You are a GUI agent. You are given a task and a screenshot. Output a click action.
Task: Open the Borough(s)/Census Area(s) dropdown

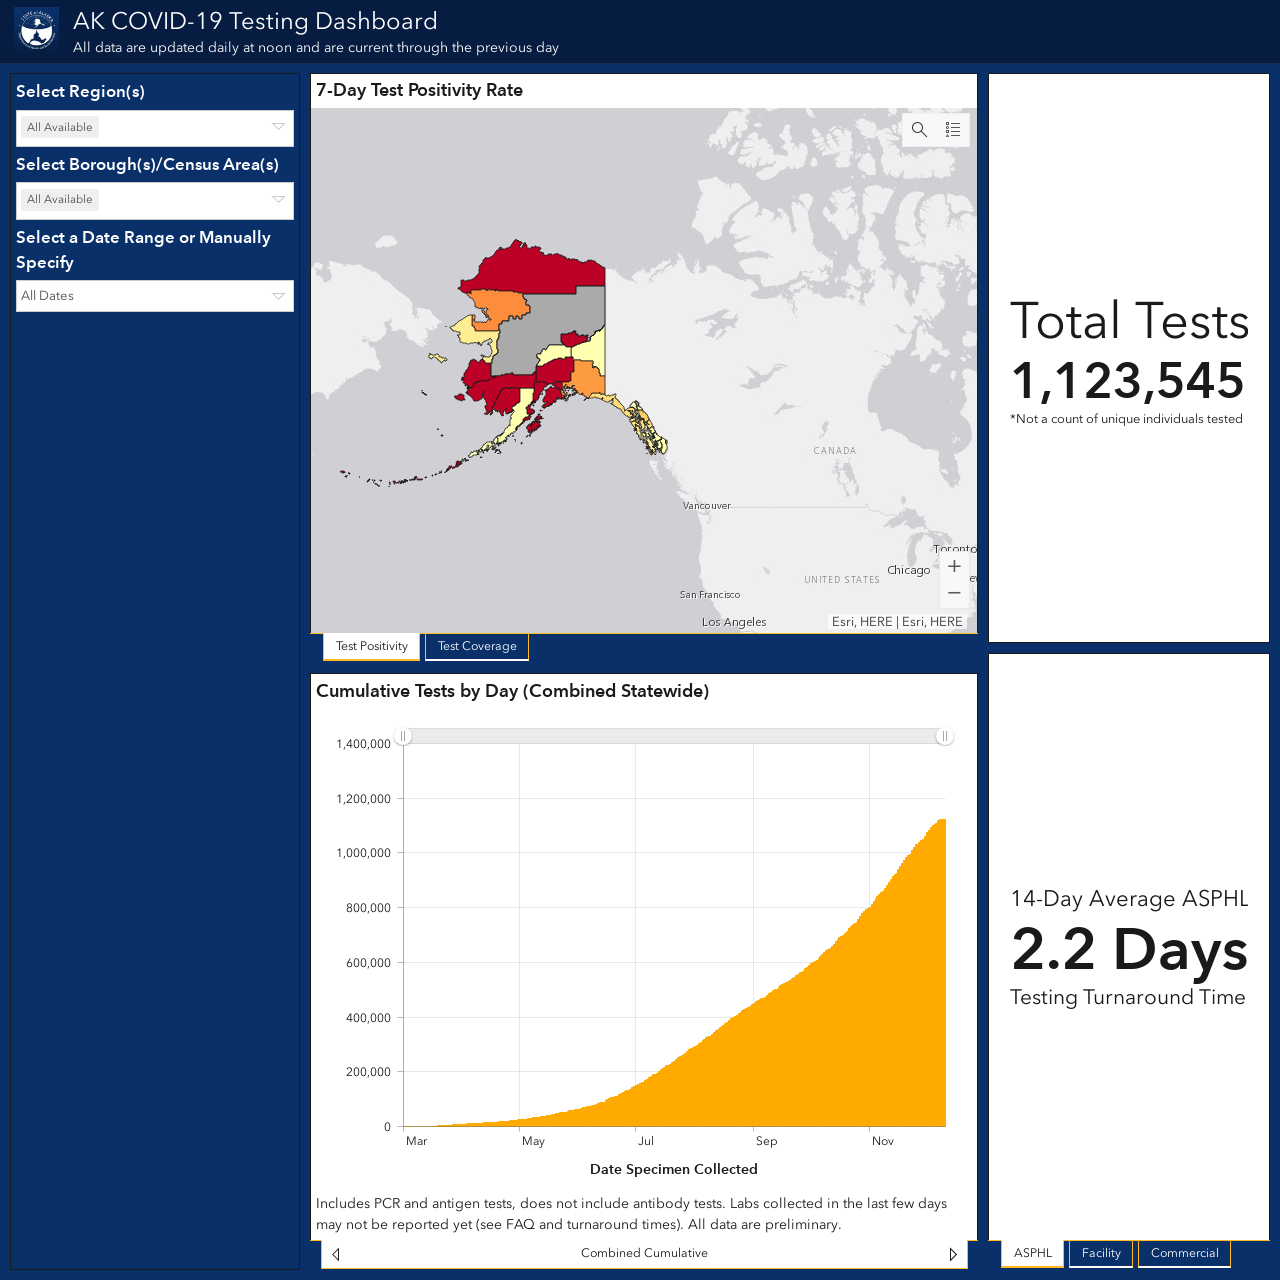[155, 200]
